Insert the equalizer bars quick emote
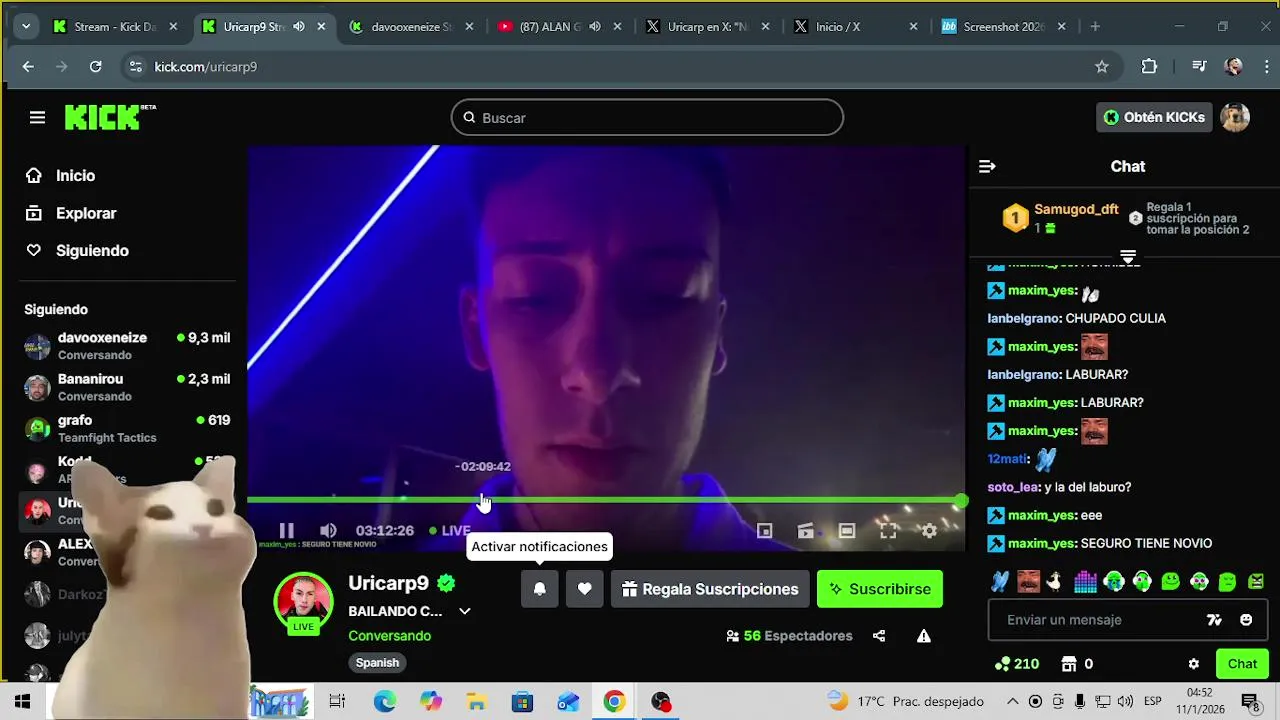 pyautogui.click(x=1085, y=581)
